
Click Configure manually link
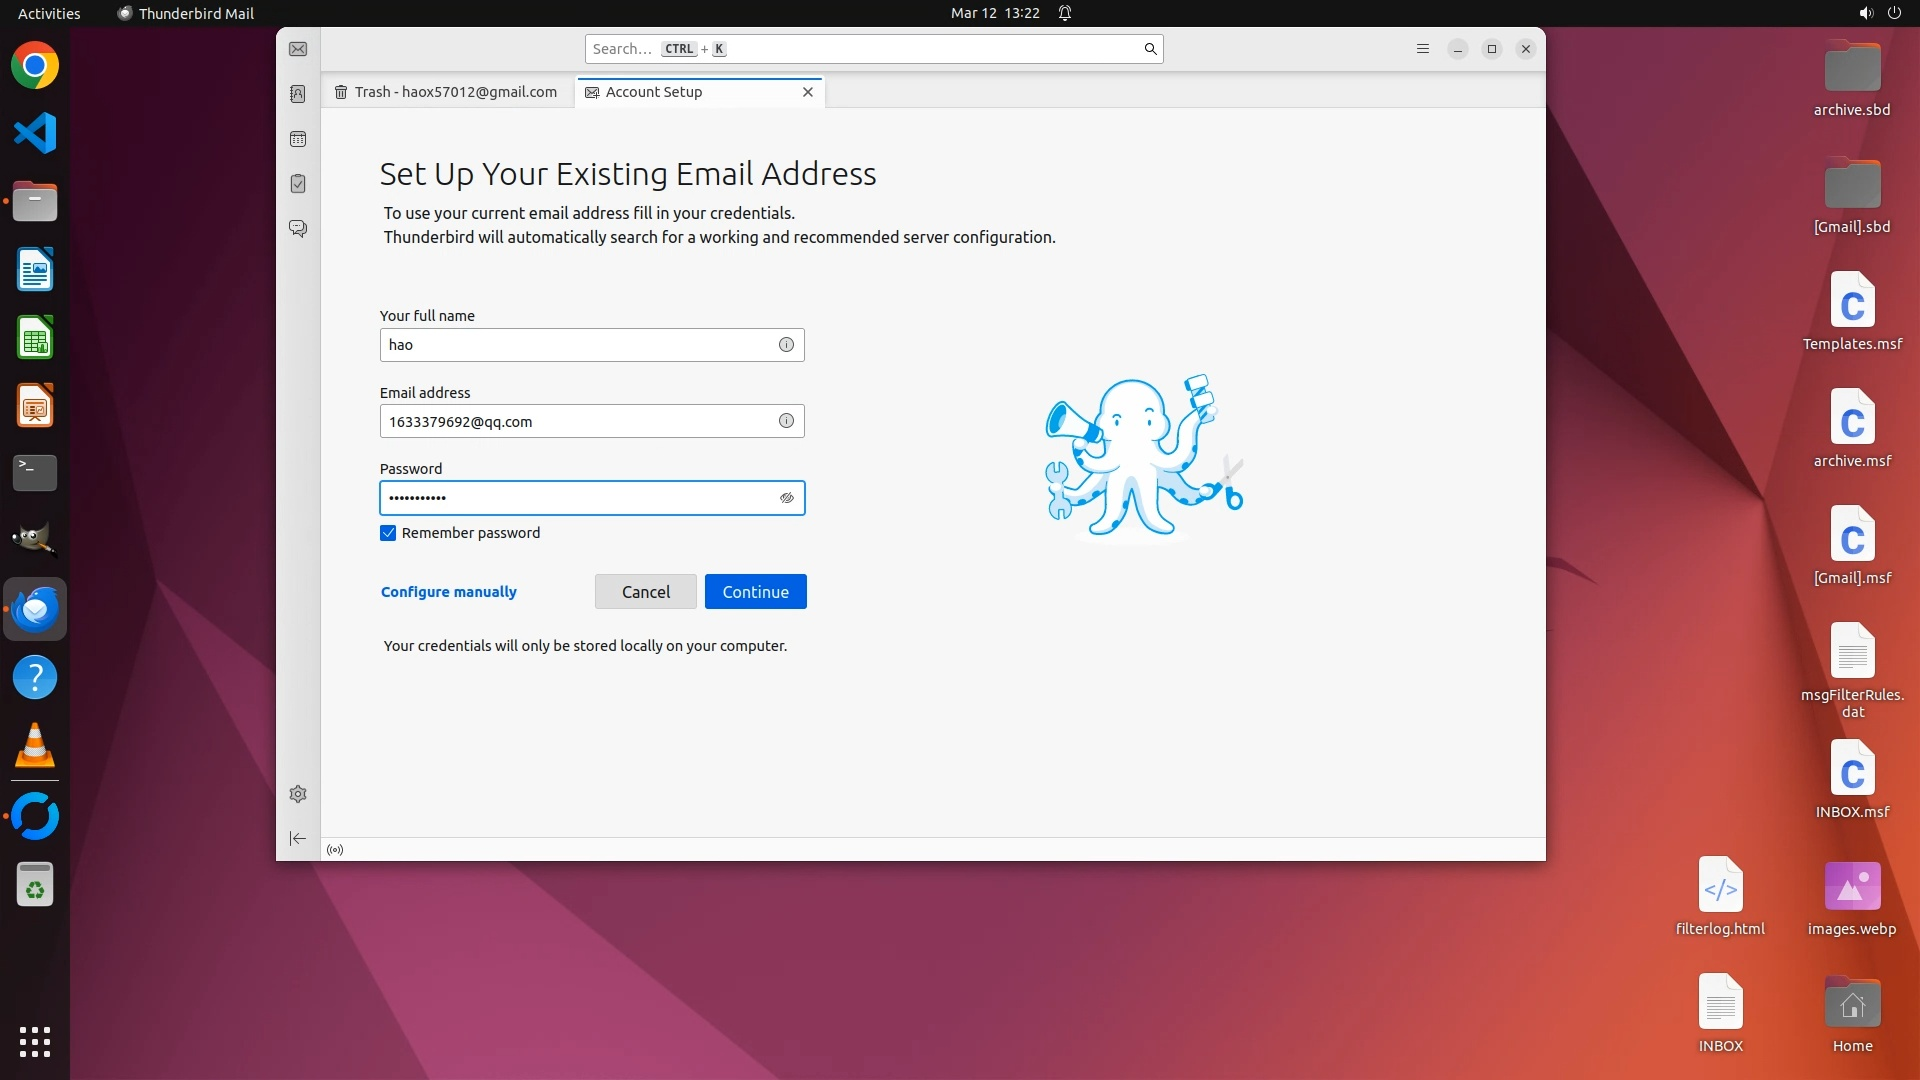pos(448,592)
